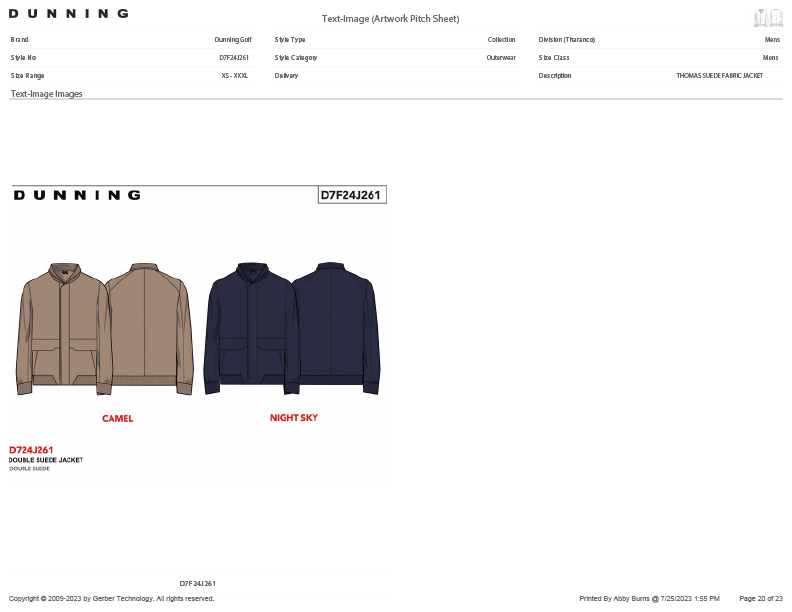Click the red 'CAMEL' color label
The height and width of the screenshot is (612, 792).
pyautogui.click(x=118, y=419)
